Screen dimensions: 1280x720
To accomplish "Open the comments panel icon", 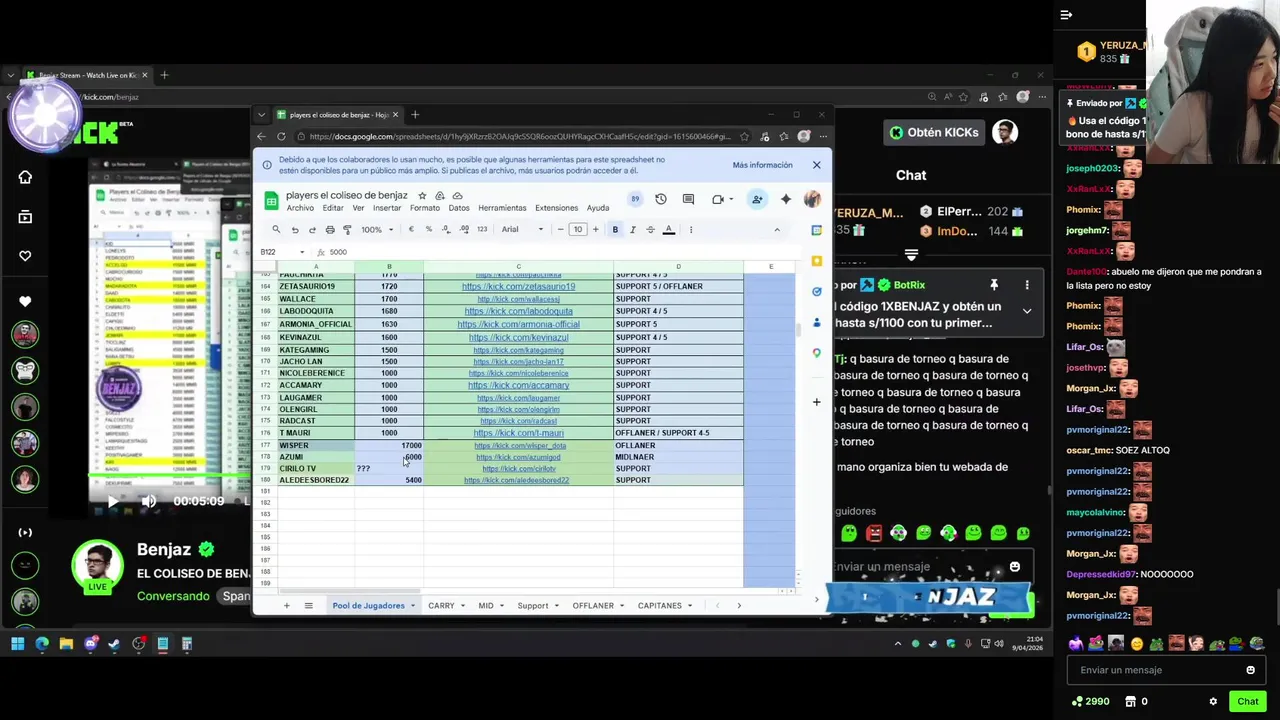I will [688, 200].
